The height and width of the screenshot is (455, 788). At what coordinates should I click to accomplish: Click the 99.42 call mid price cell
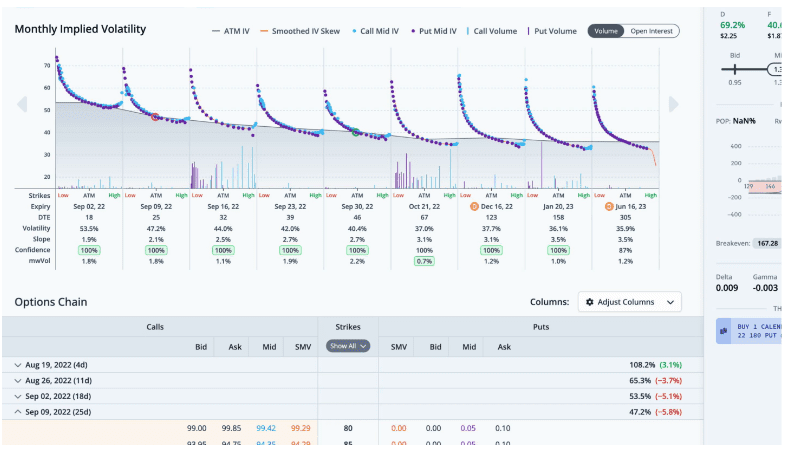click(x=266, y=428)
